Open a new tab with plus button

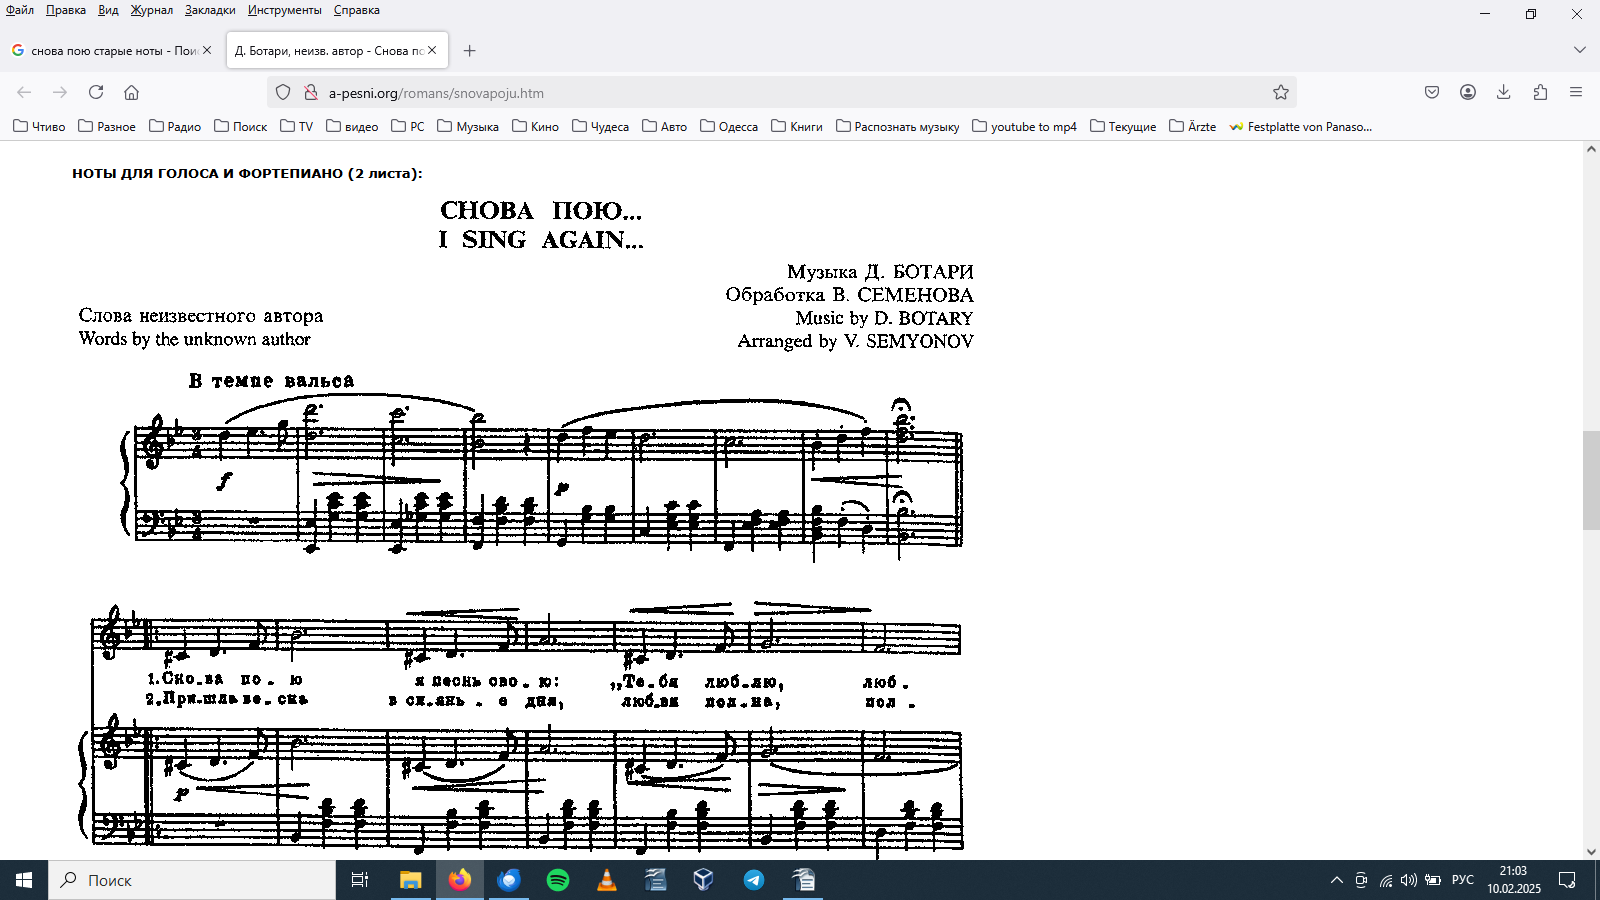(470, 50)
